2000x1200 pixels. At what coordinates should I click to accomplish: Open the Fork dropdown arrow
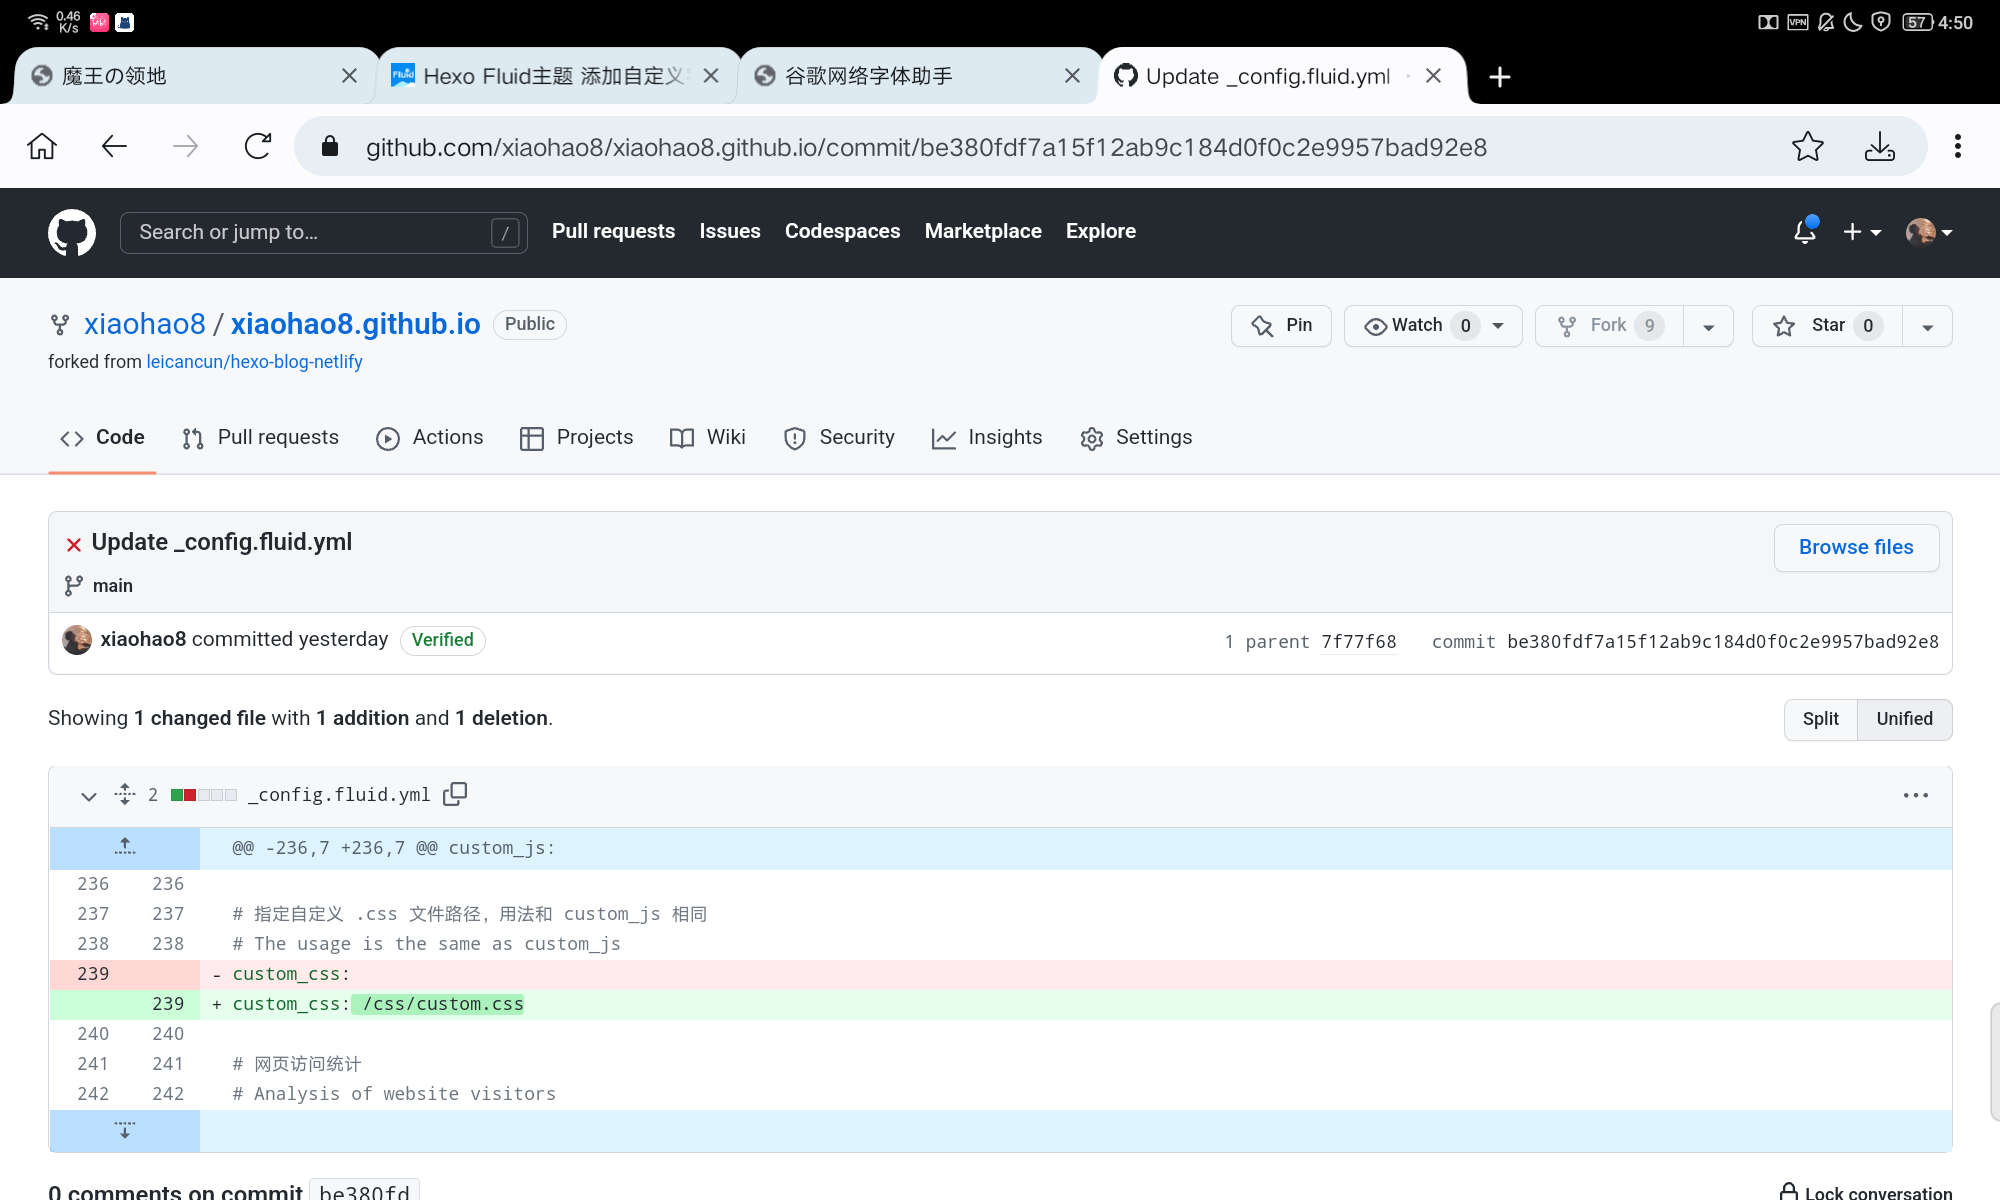click(1709, 326)
